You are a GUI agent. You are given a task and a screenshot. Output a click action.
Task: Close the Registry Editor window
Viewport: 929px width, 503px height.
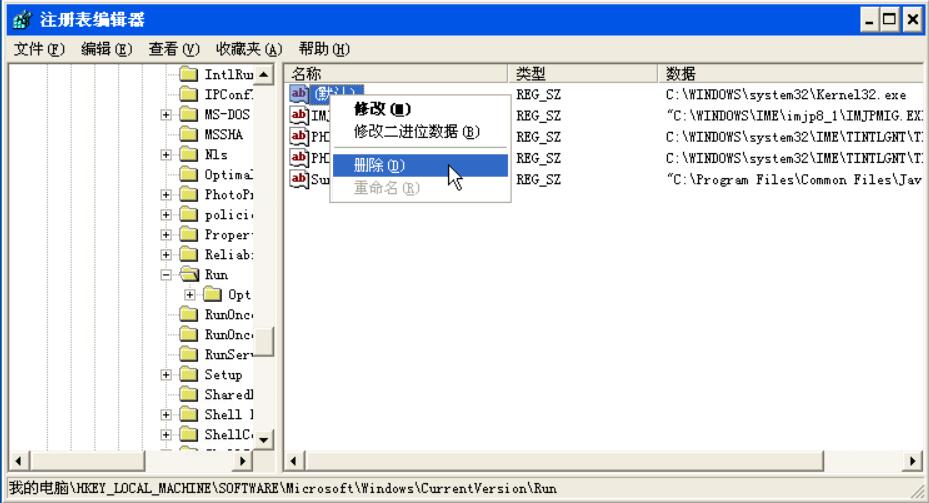912,21
